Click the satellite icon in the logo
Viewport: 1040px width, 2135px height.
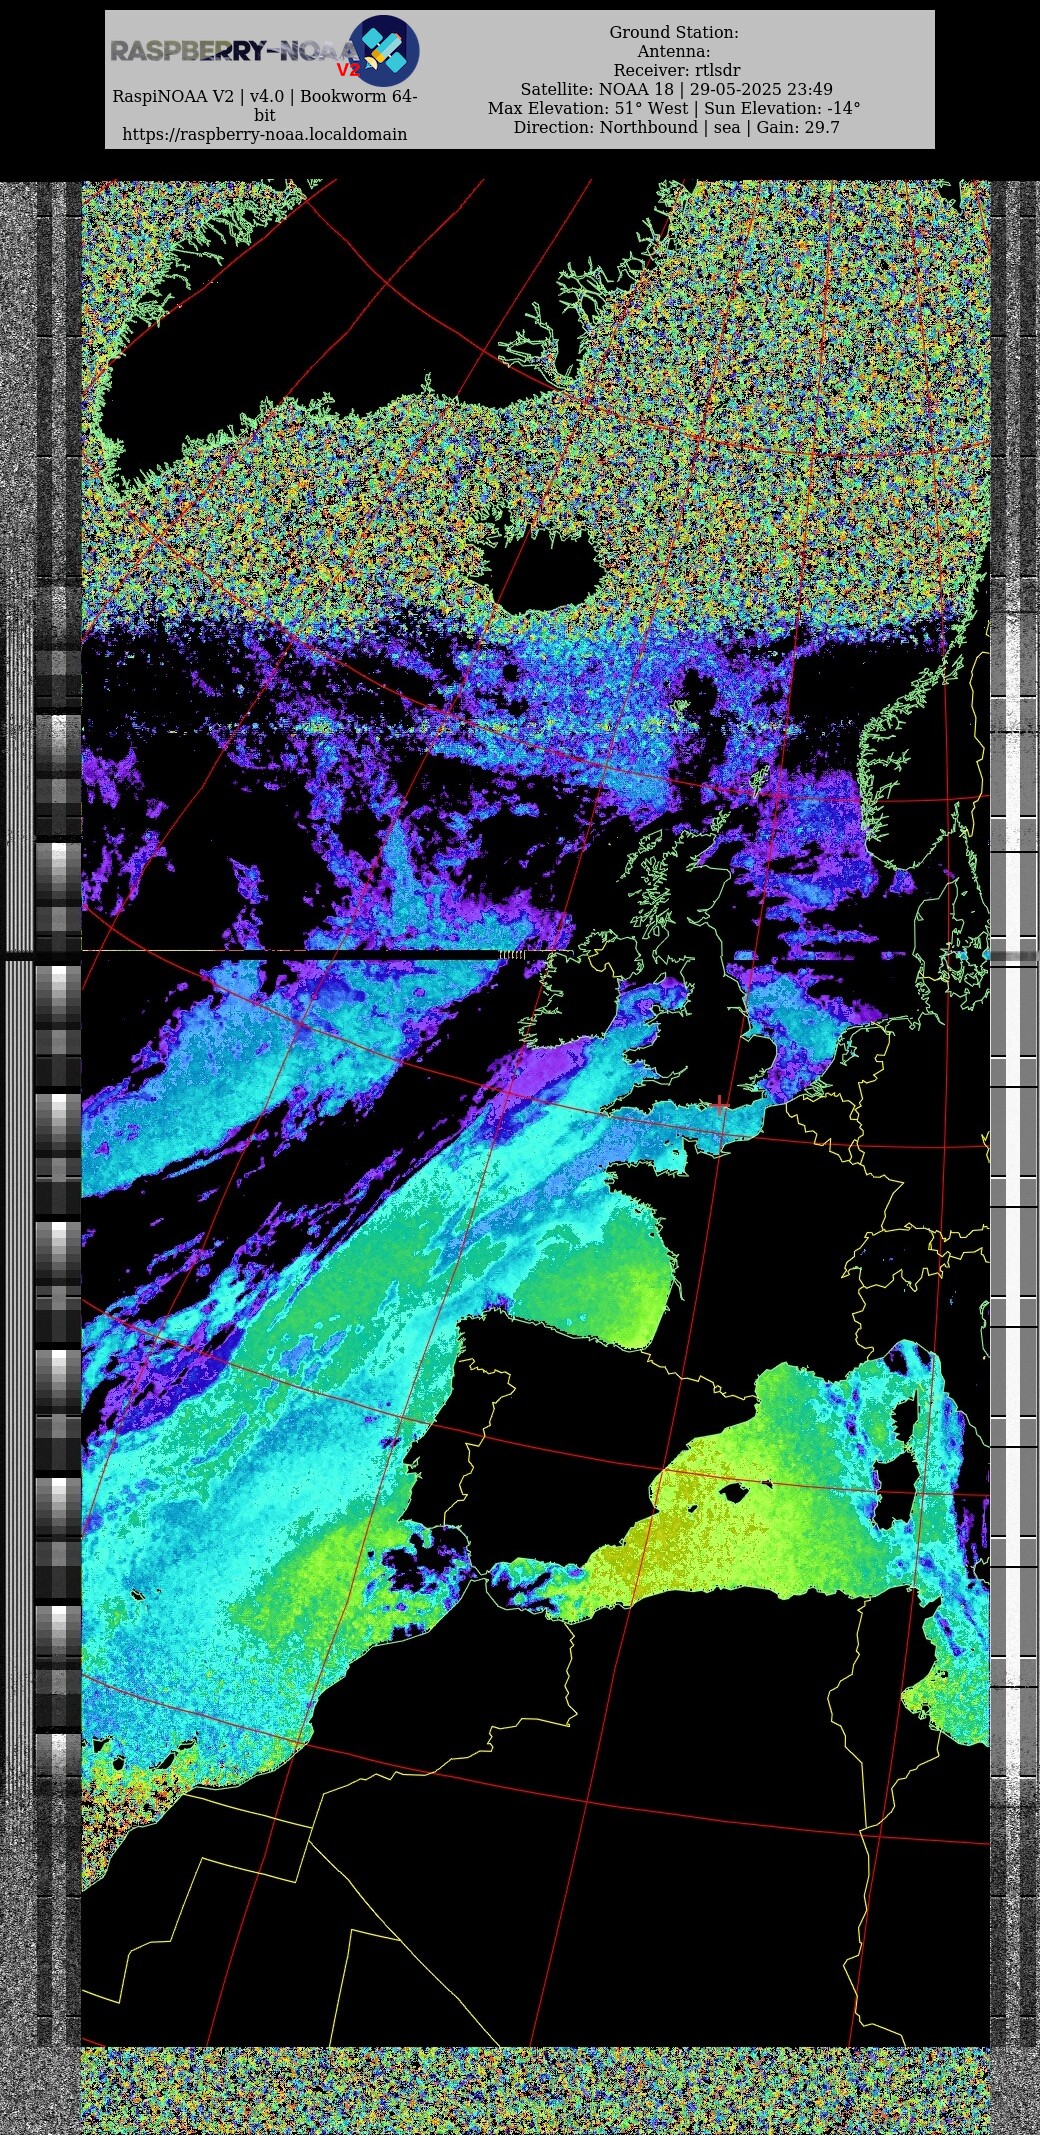383,51
